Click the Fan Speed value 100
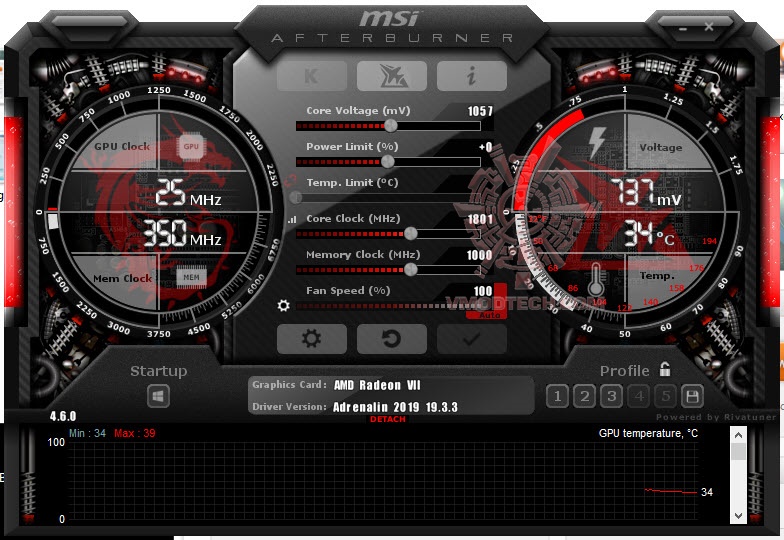The width and height of the screenshot is (784, 540). [483, 291]
